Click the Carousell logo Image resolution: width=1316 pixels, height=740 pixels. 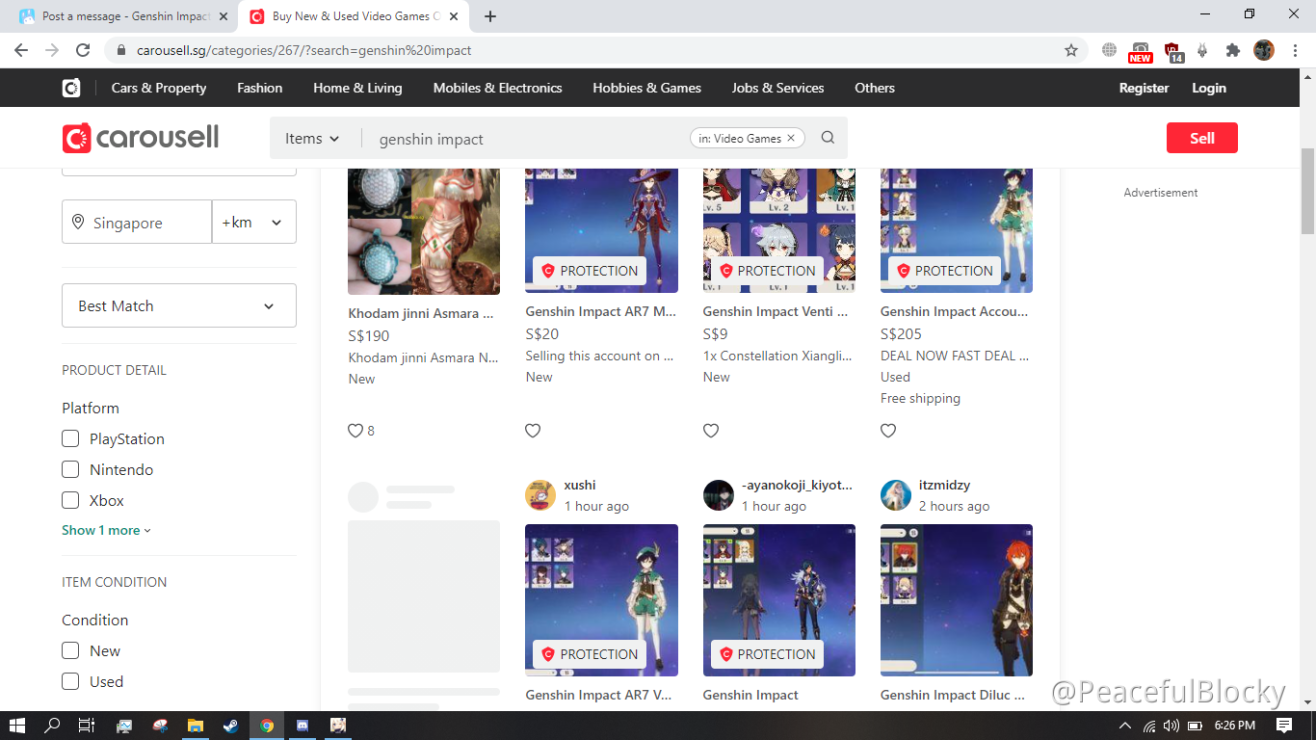pos(140,138)
